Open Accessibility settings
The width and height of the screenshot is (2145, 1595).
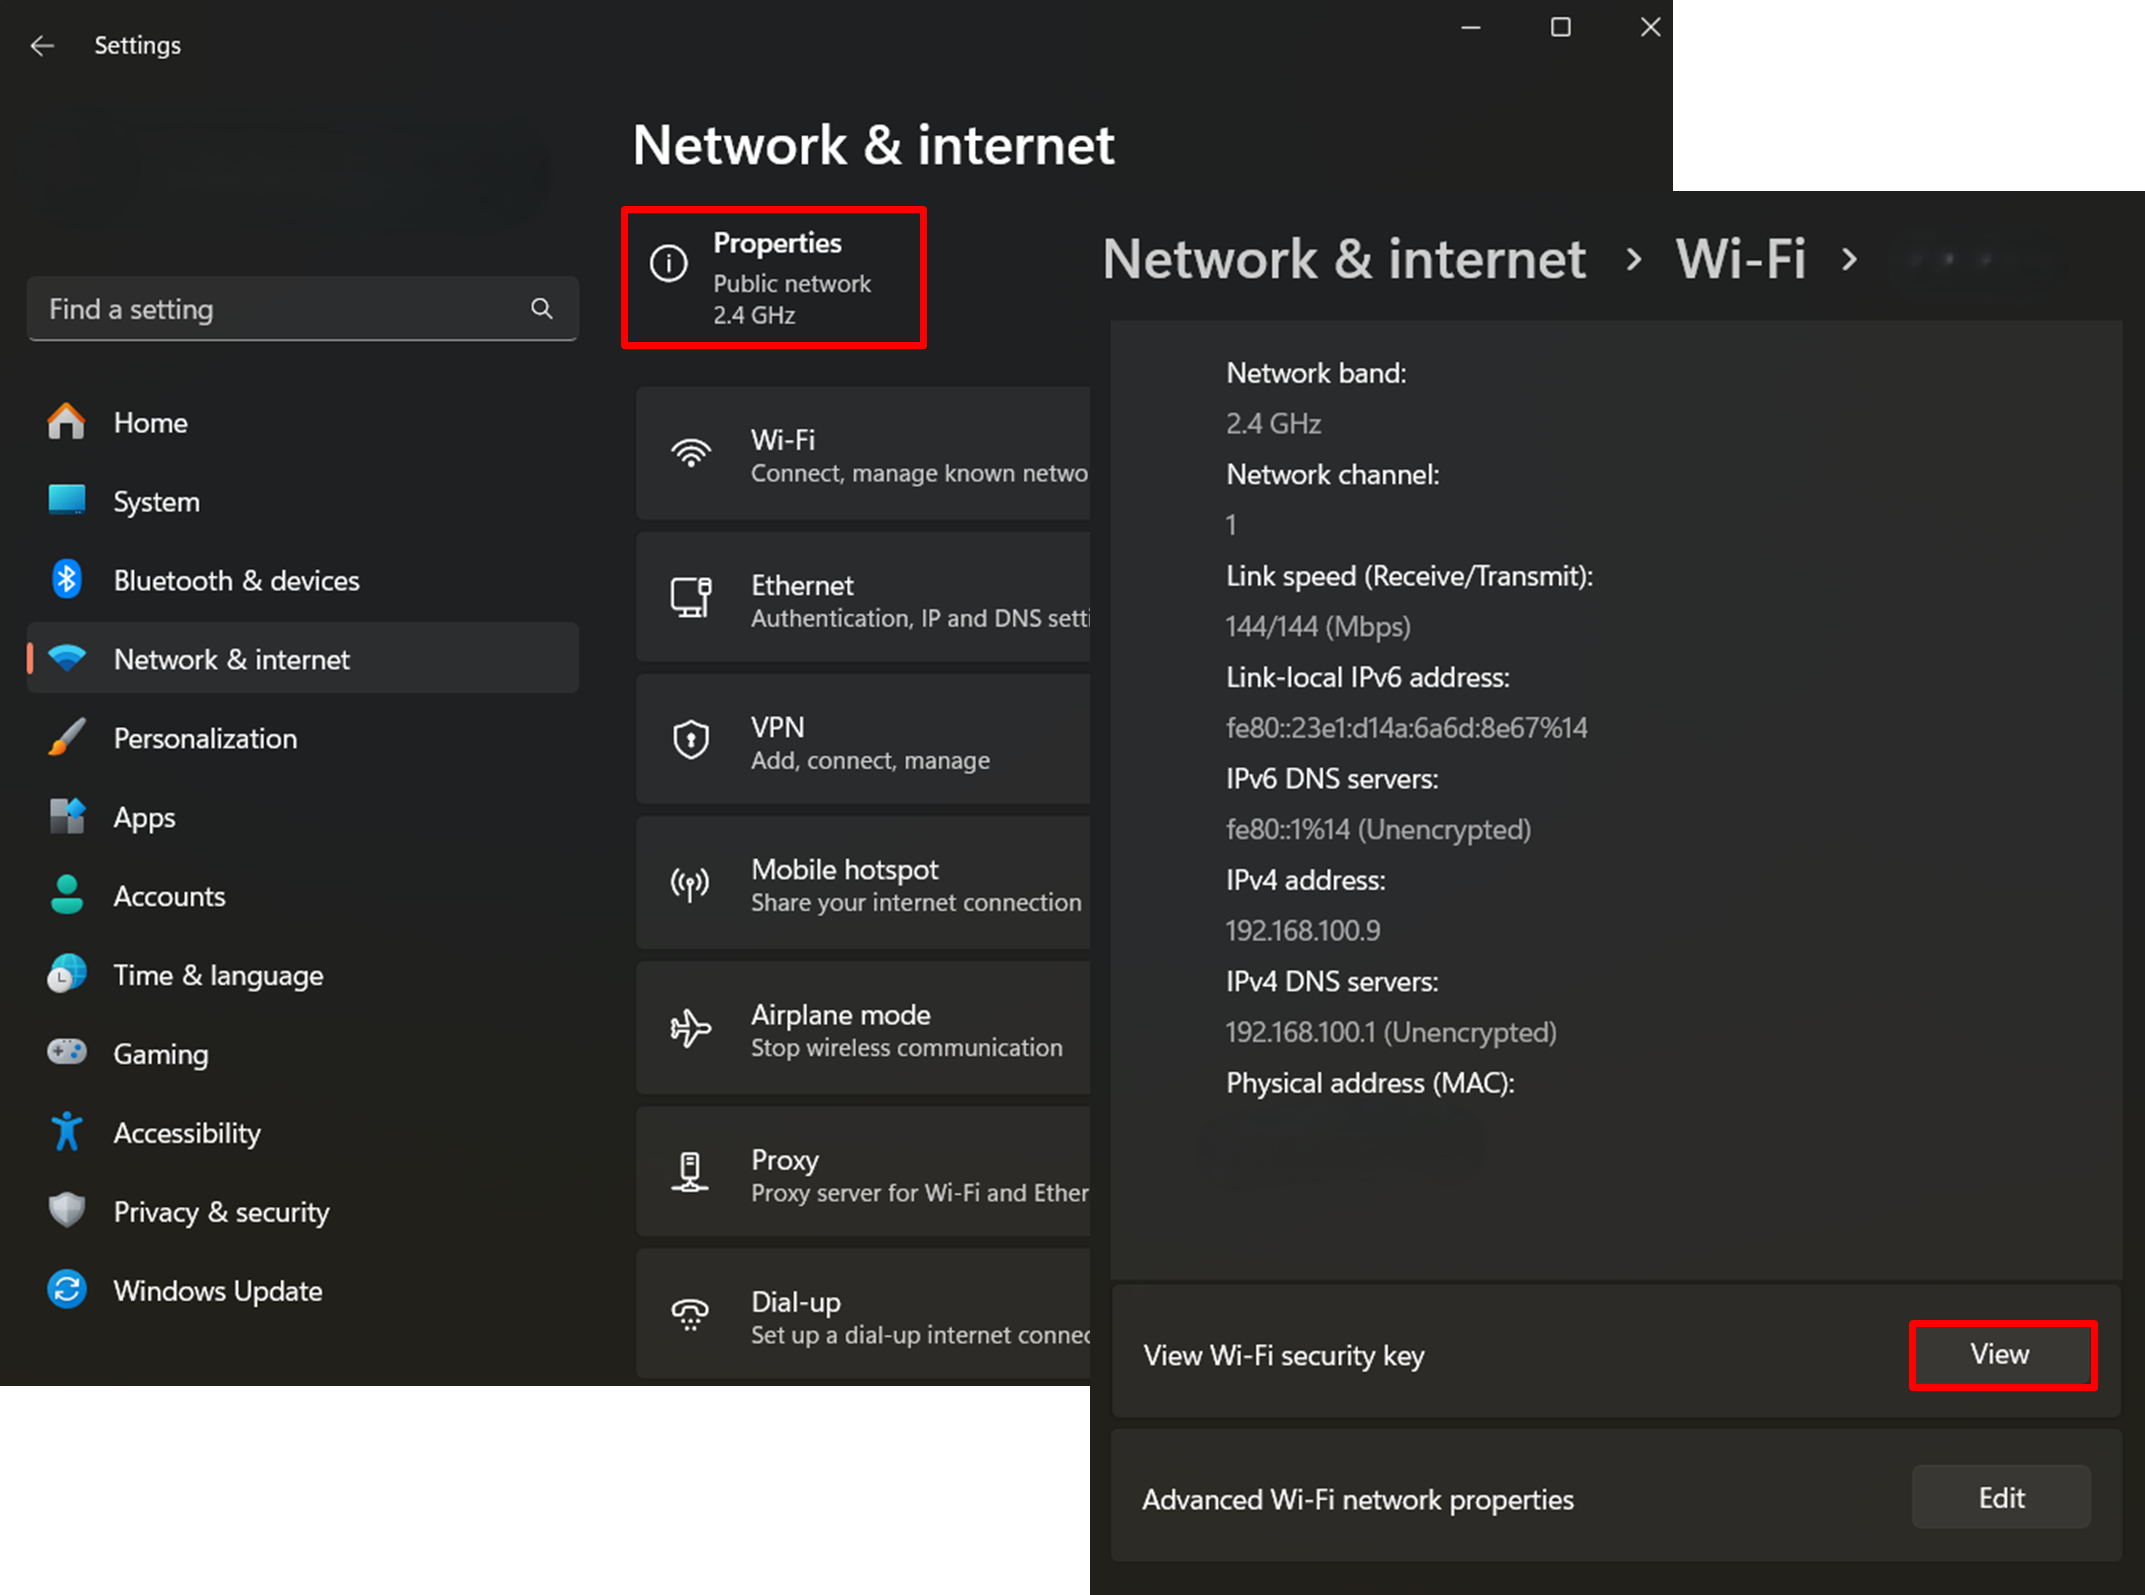click(x=303, y=1133)
